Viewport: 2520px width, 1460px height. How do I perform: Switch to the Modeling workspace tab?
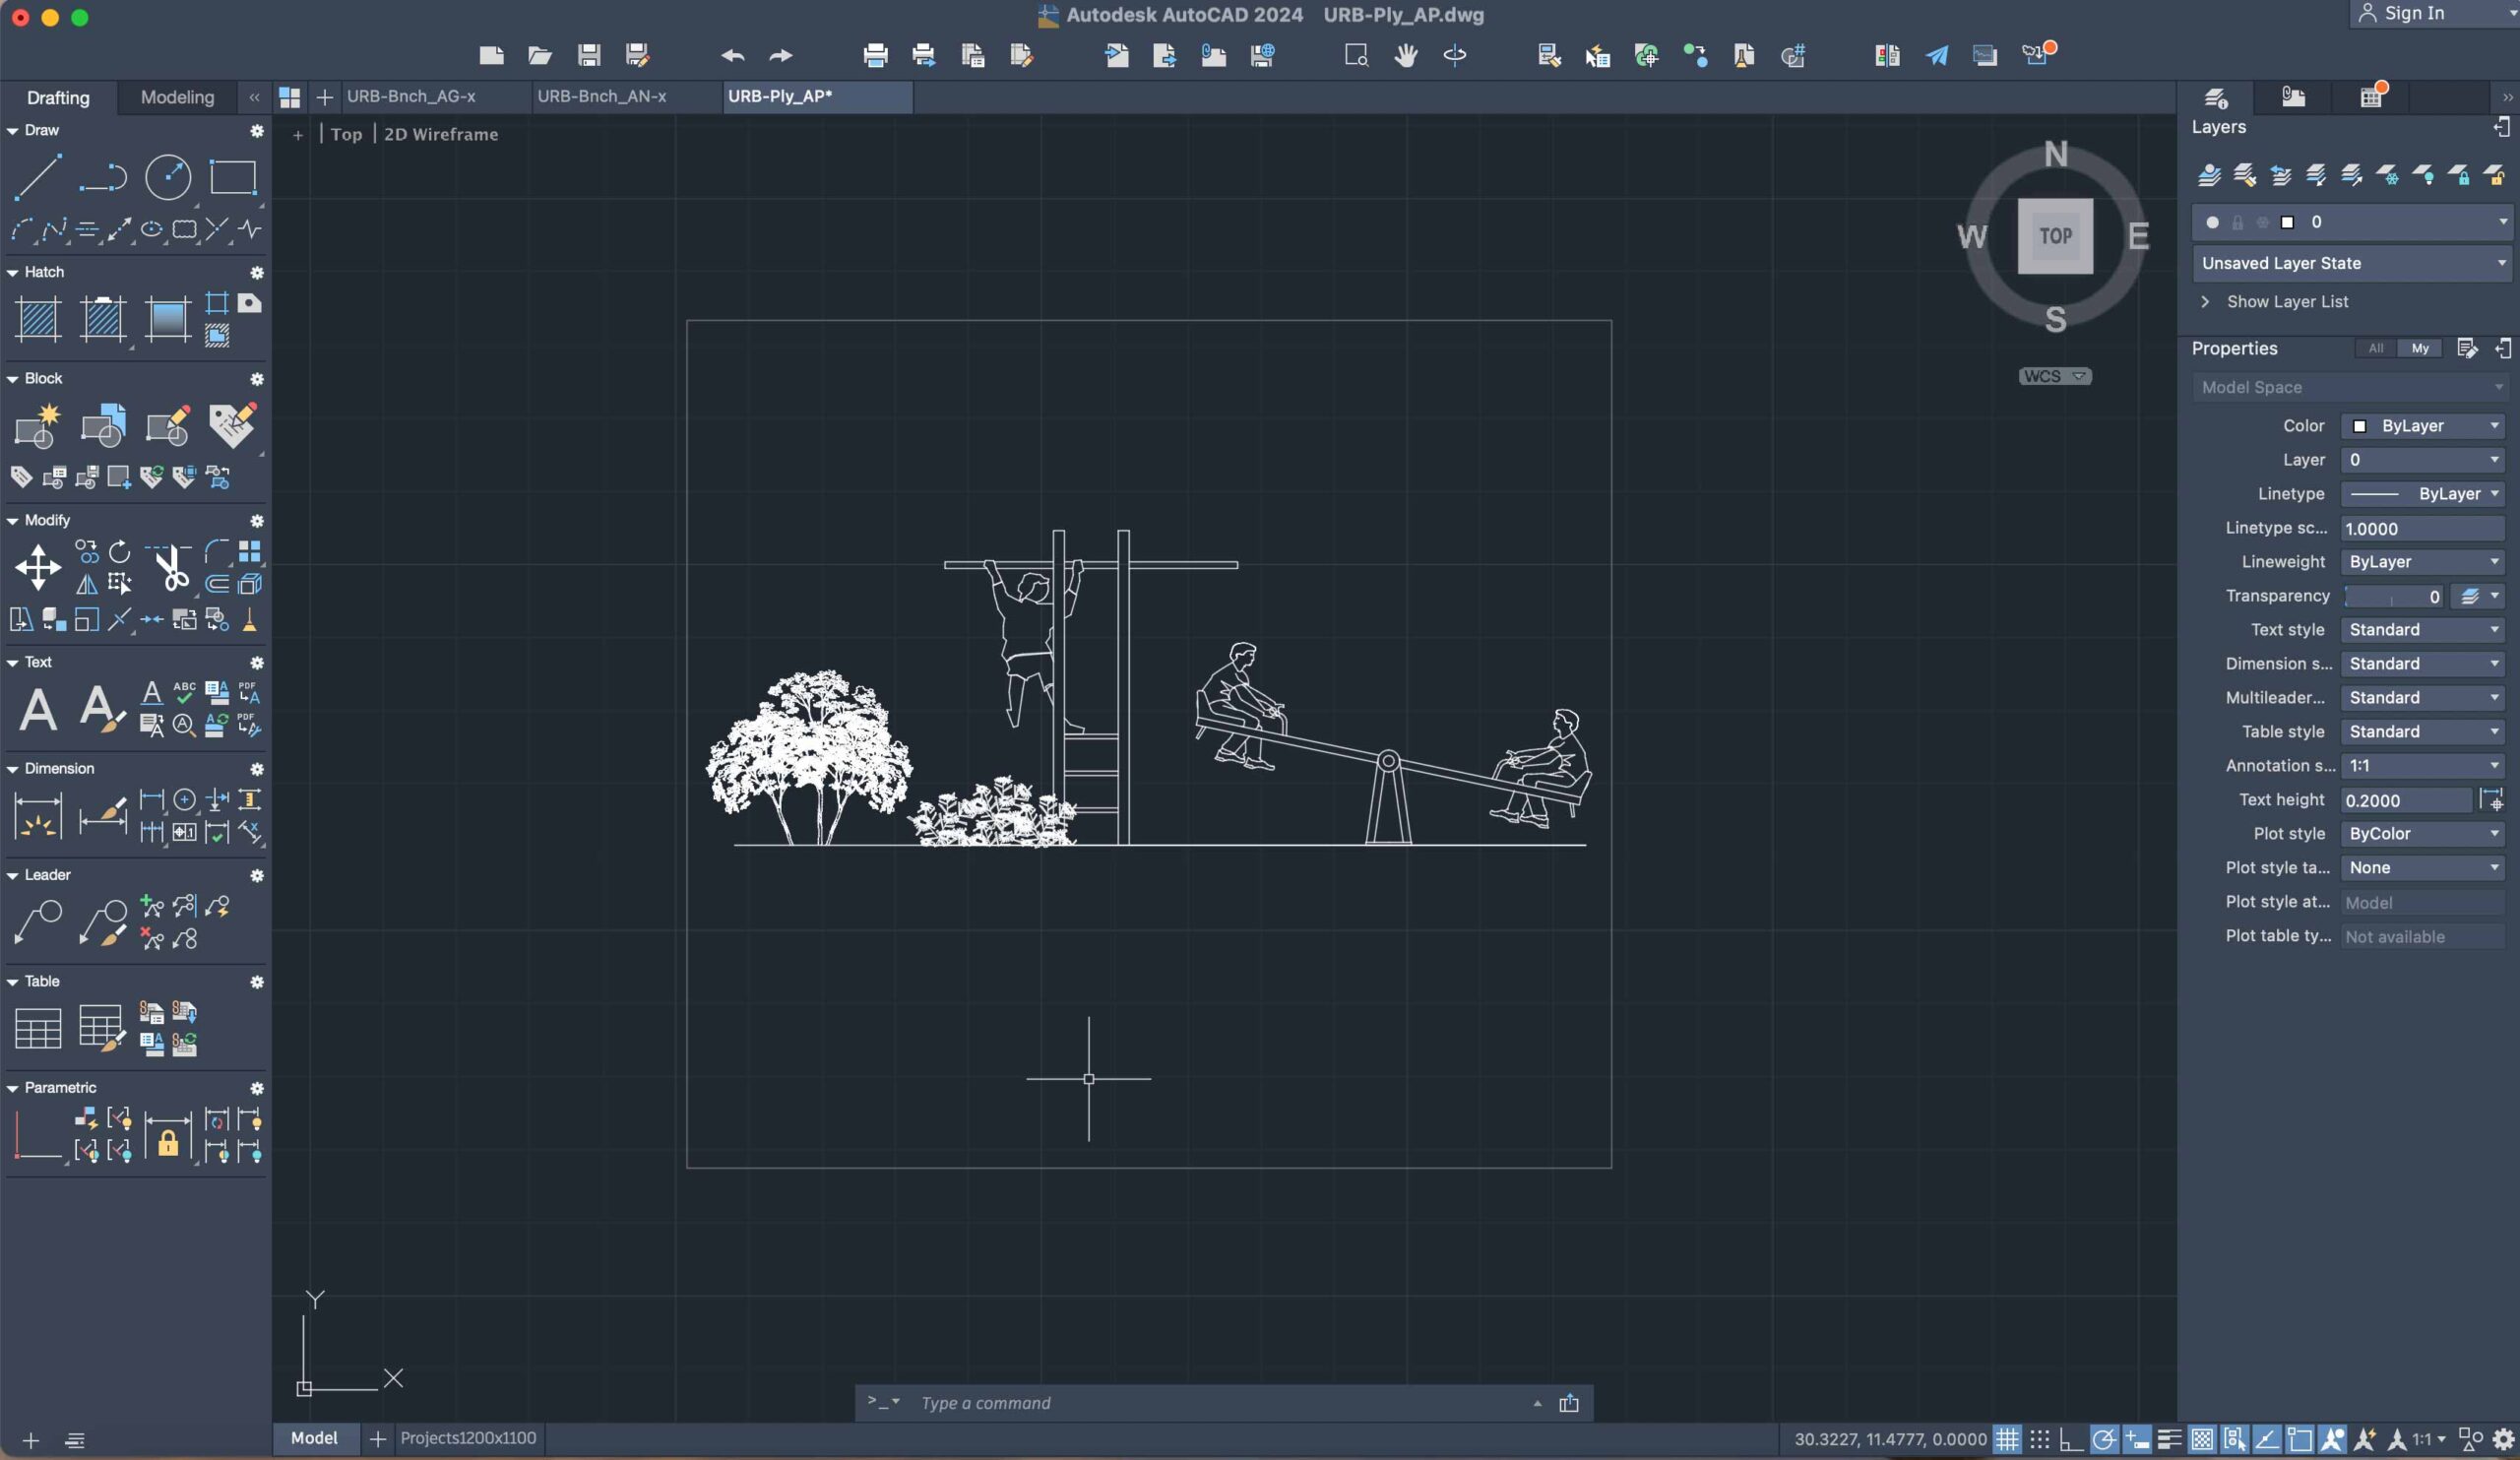tap(177, 97)
